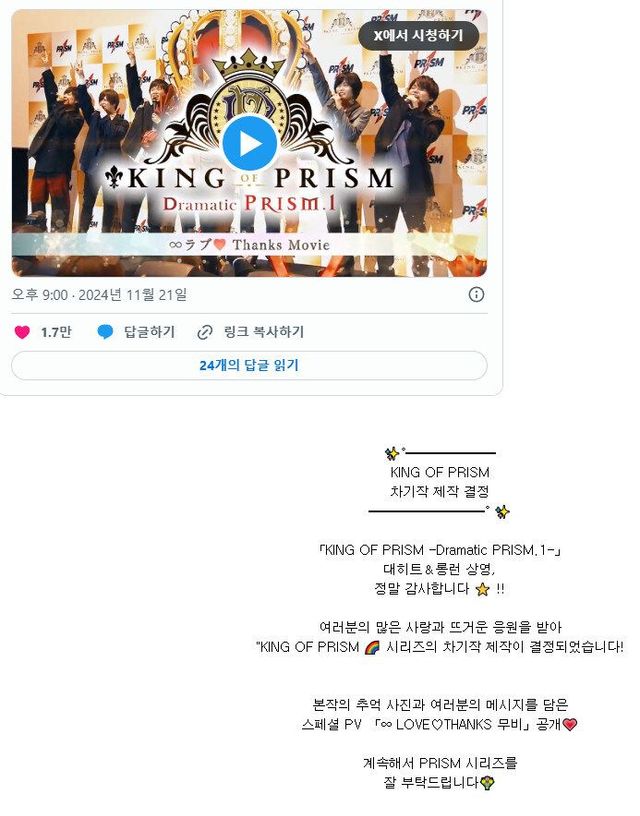Image resolution: width=640 pixels, height=816 pixels.
Task: Select the '답글하기' reply label
Action: point(149,332)
